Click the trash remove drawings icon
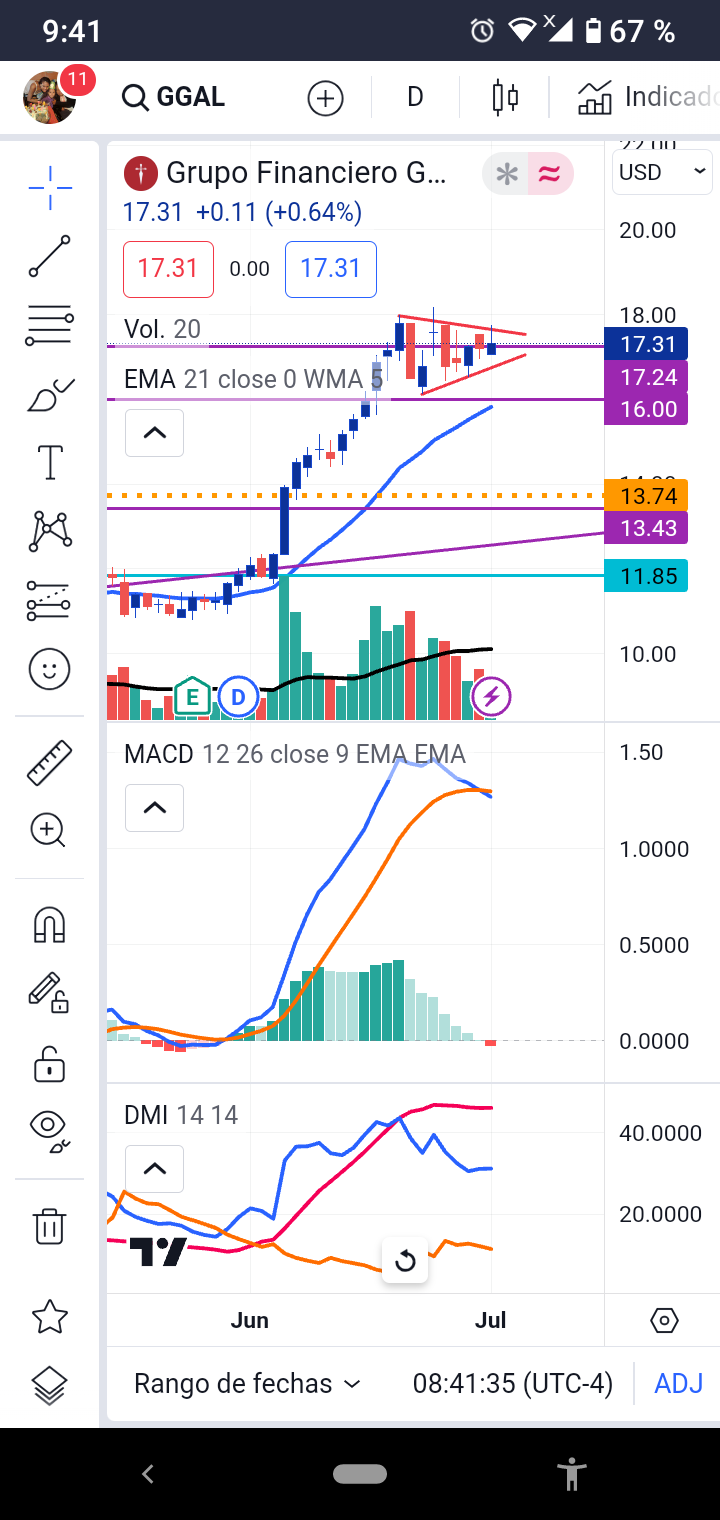The image size is (720, 1520). (x=49, y=1225)
